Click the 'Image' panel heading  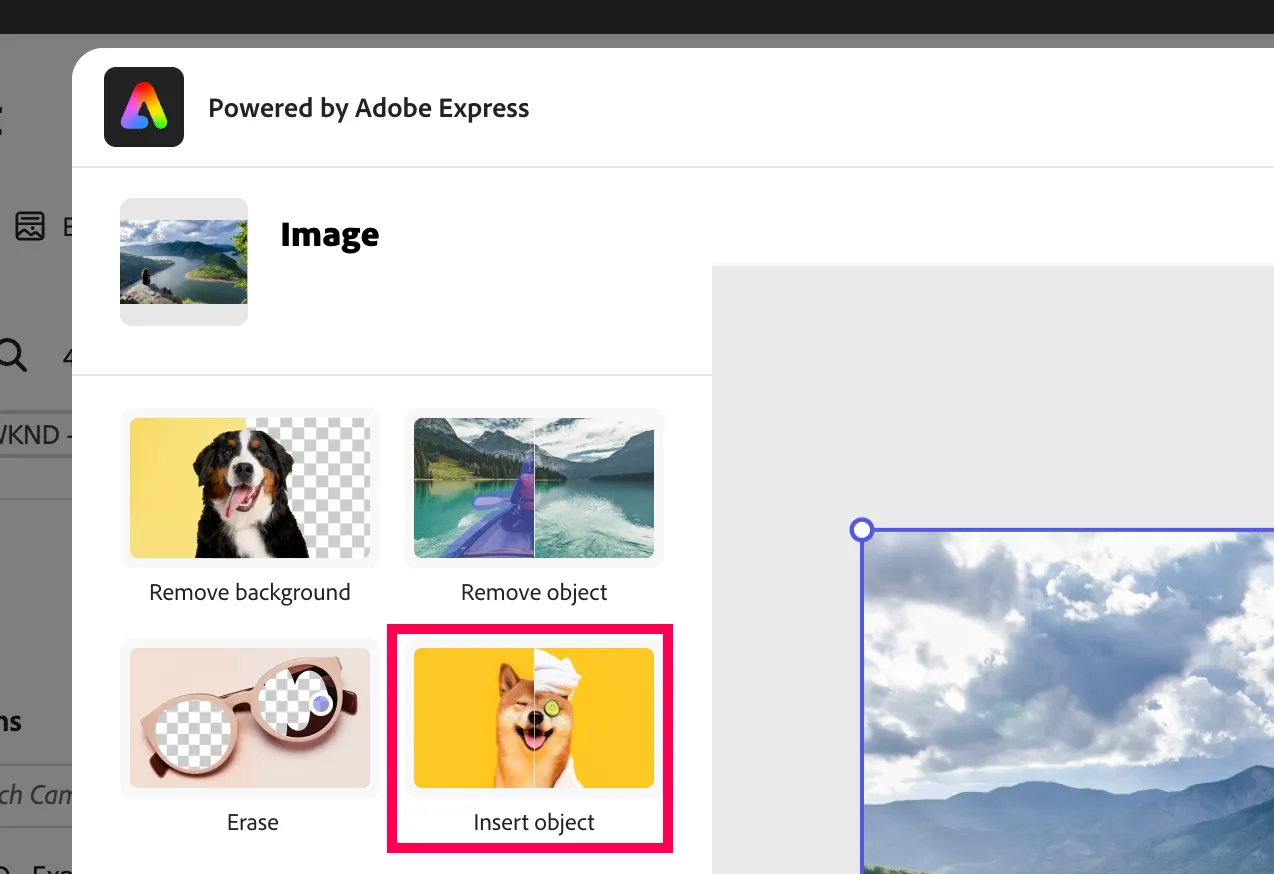click(330, 234)
